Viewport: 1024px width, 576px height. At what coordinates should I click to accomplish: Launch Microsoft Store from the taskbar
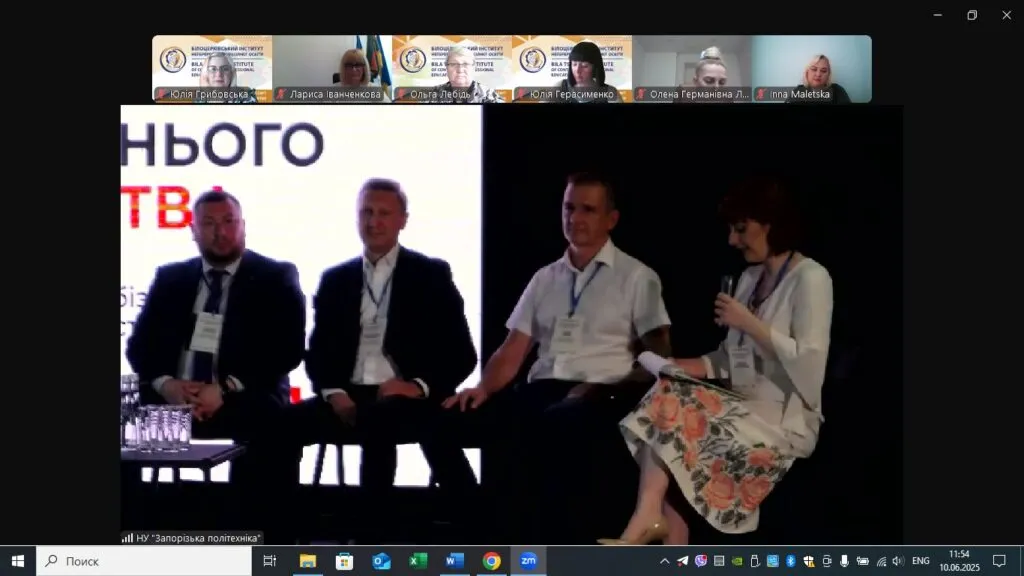[344, 561]
